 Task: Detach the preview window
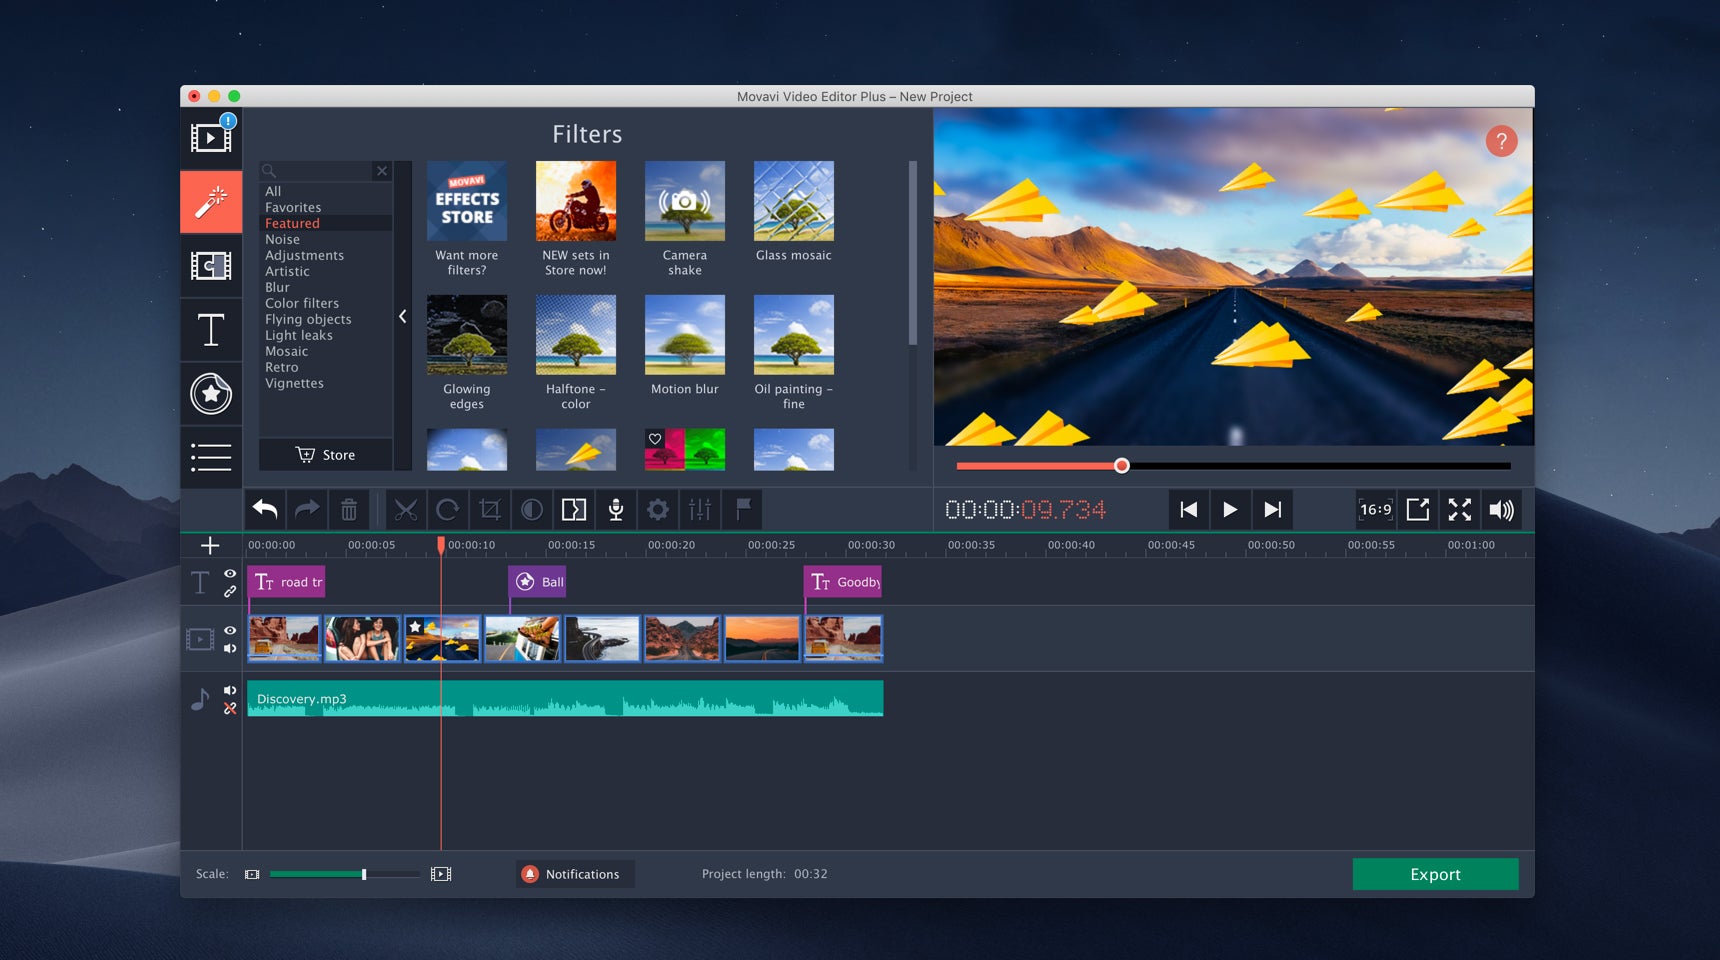pos(1418,510)
